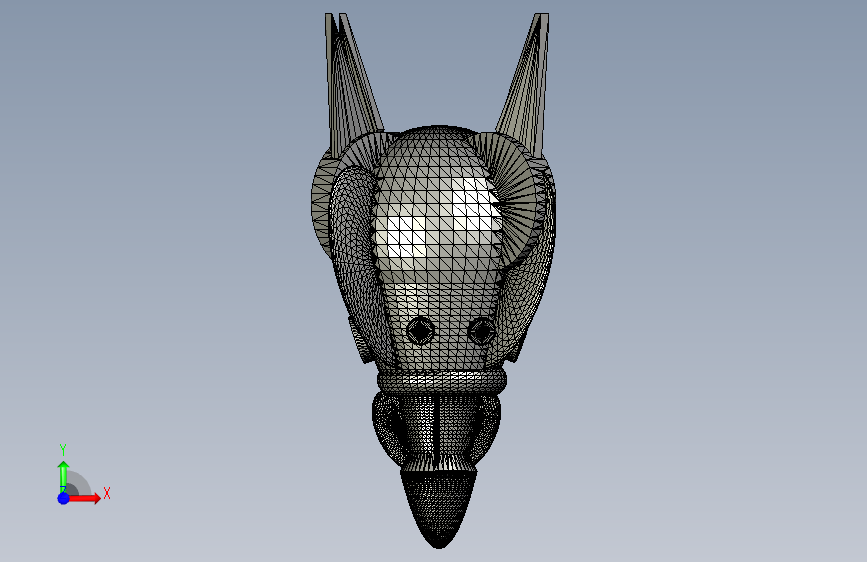The height and width of the screenshot is (562, 867).
Task: Click the 'Y' label of the triad
Action: 63,449
